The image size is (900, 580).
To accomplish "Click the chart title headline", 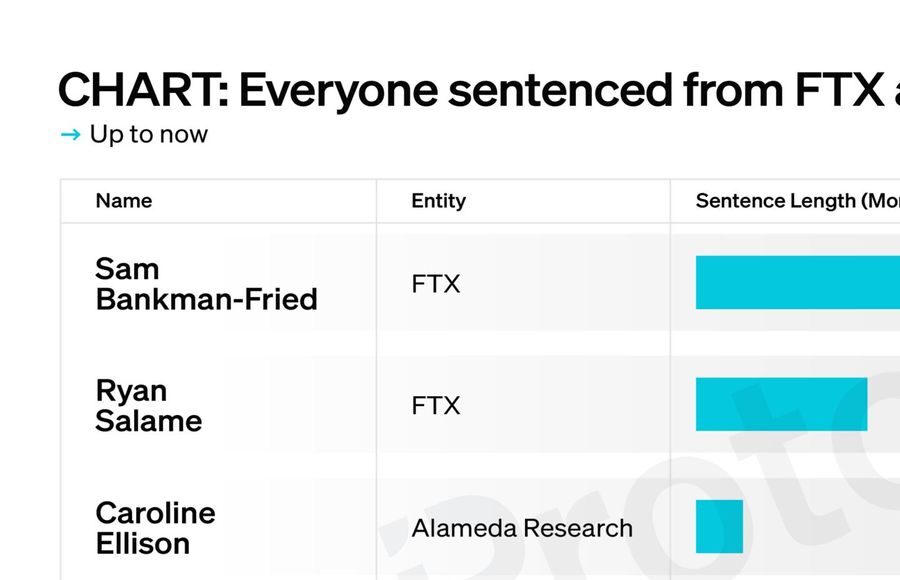I will point(479,91).
